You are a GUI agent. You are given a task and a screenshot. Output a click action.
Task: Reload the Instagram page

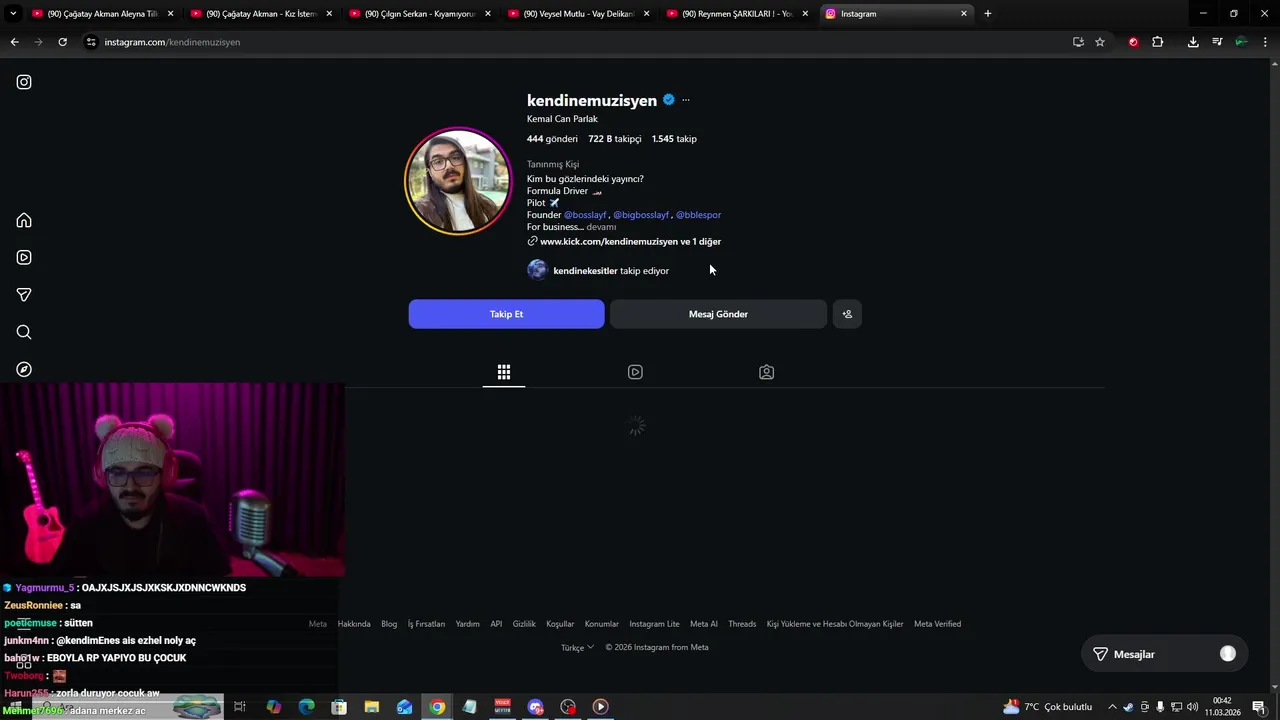(x=62, y=42)
